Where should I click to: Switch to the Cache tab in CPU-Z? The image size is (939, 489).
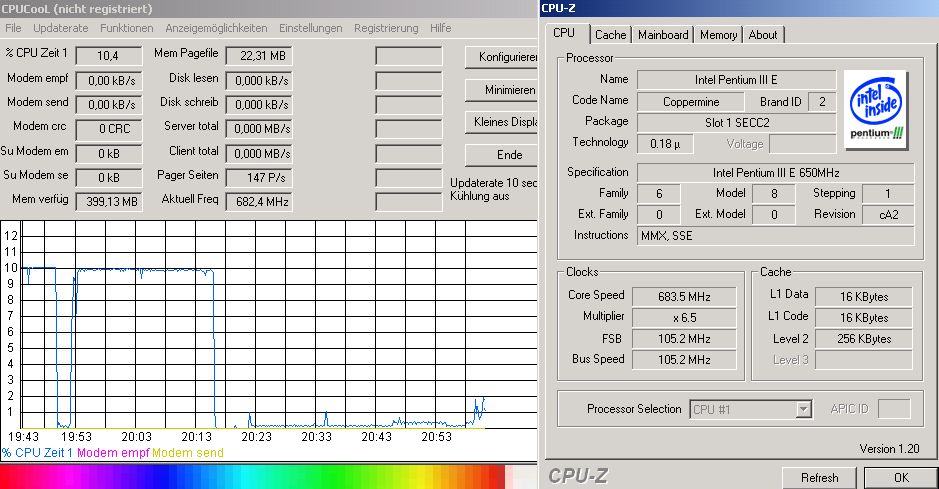610,35
